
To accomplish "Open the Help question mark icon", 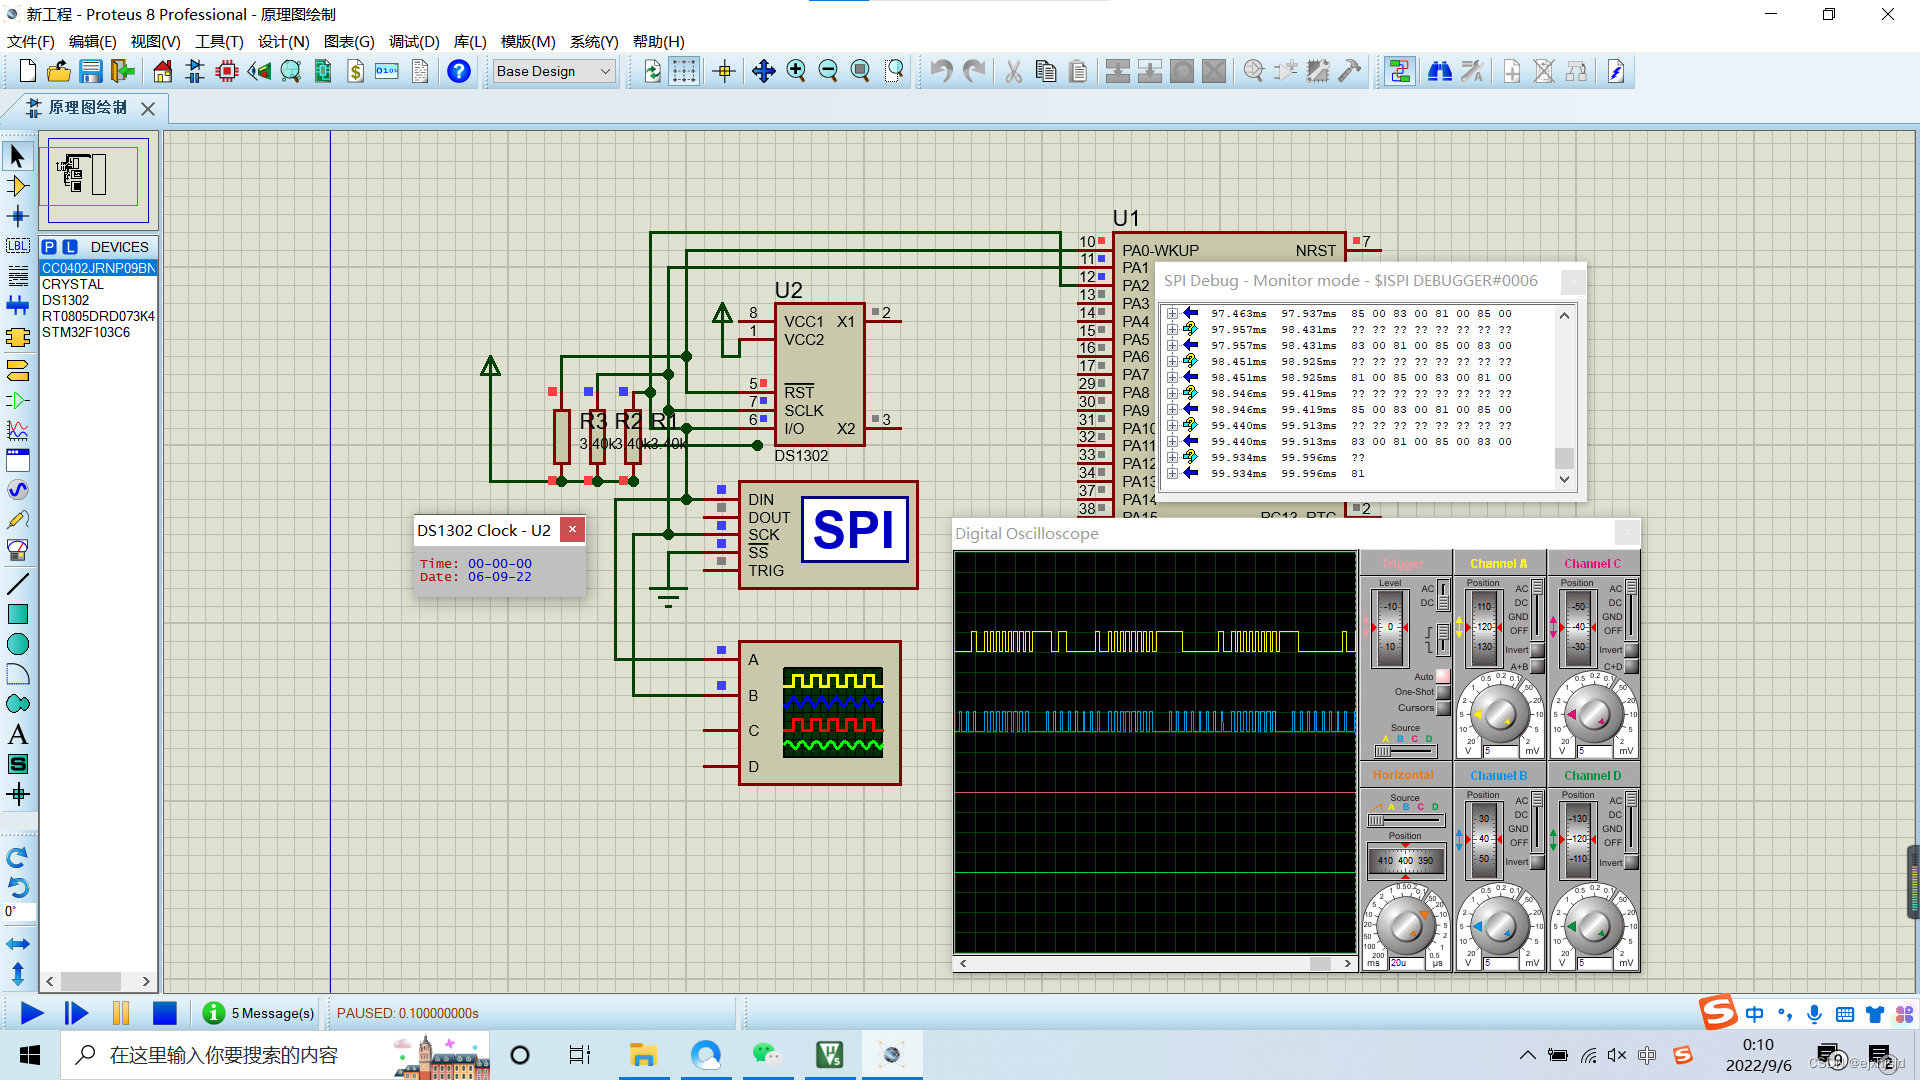I will [x=459, y=71].
